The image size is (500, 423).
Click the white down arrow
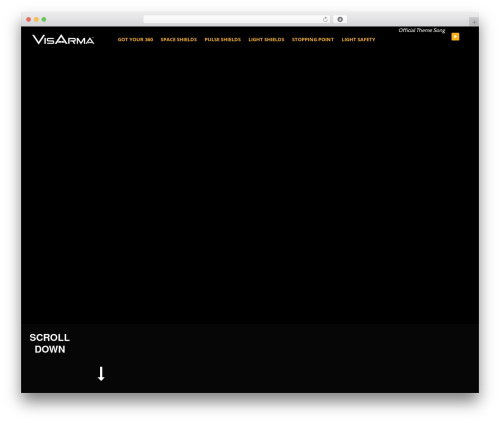[101, 374]
